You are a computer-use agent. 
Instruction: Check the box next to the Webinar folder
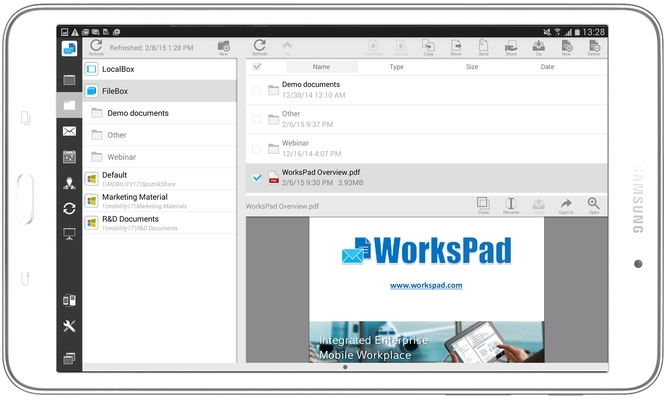(x=256, y=149)
